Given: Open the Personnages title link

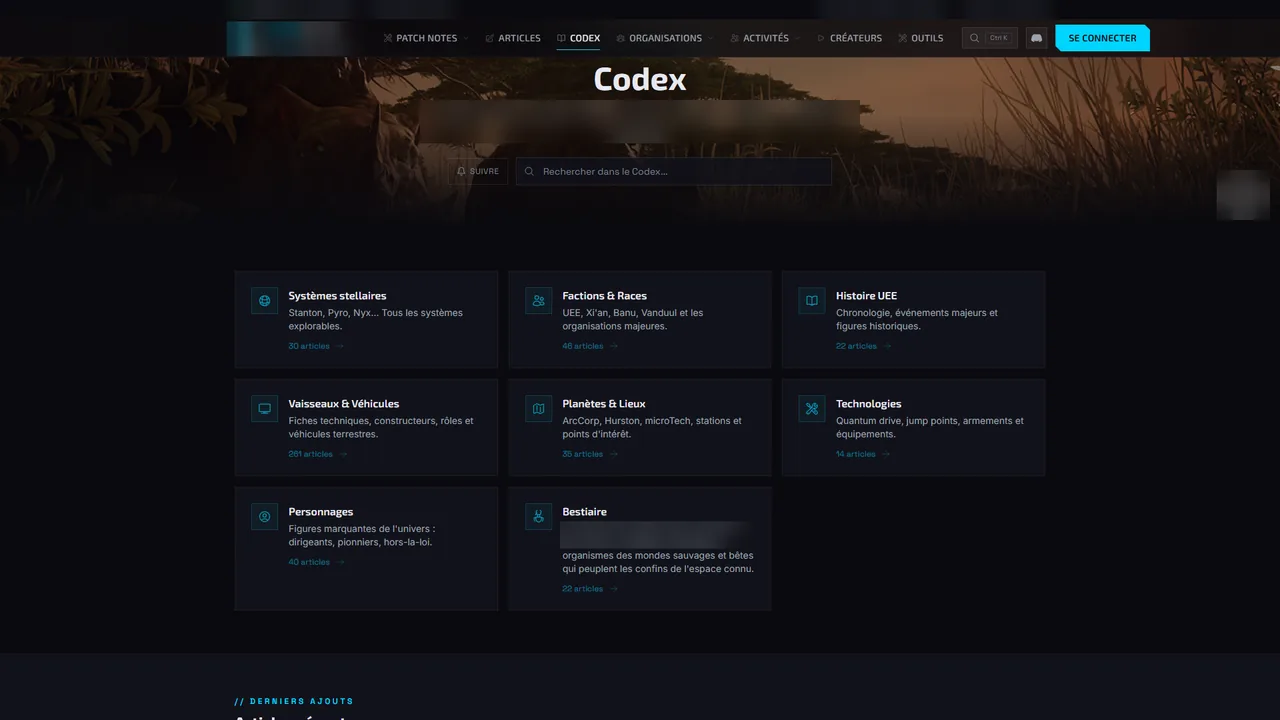Looking at the screenshot, I should [x=321, y=512].
